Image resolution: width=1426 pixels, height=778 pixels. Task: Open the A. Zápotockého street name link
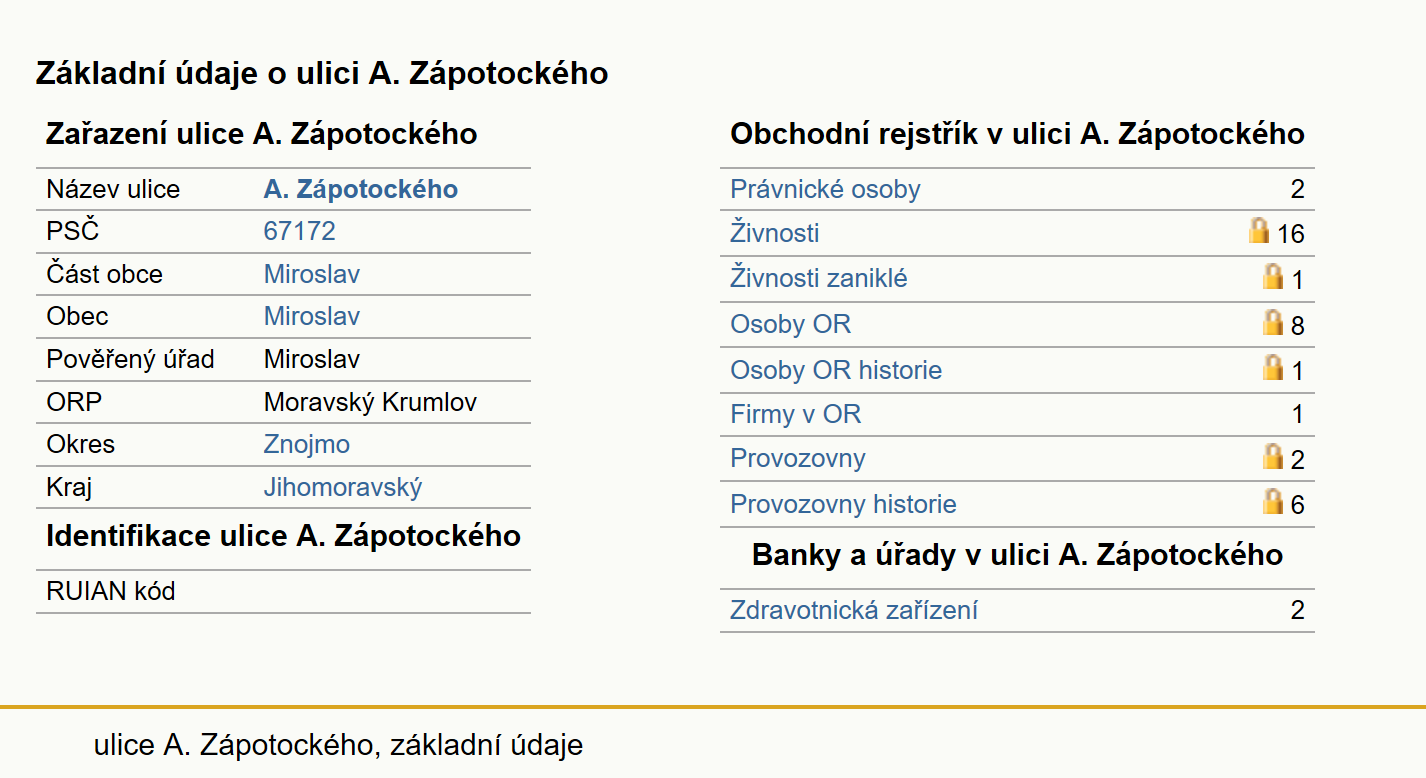[x=361, y=189]
